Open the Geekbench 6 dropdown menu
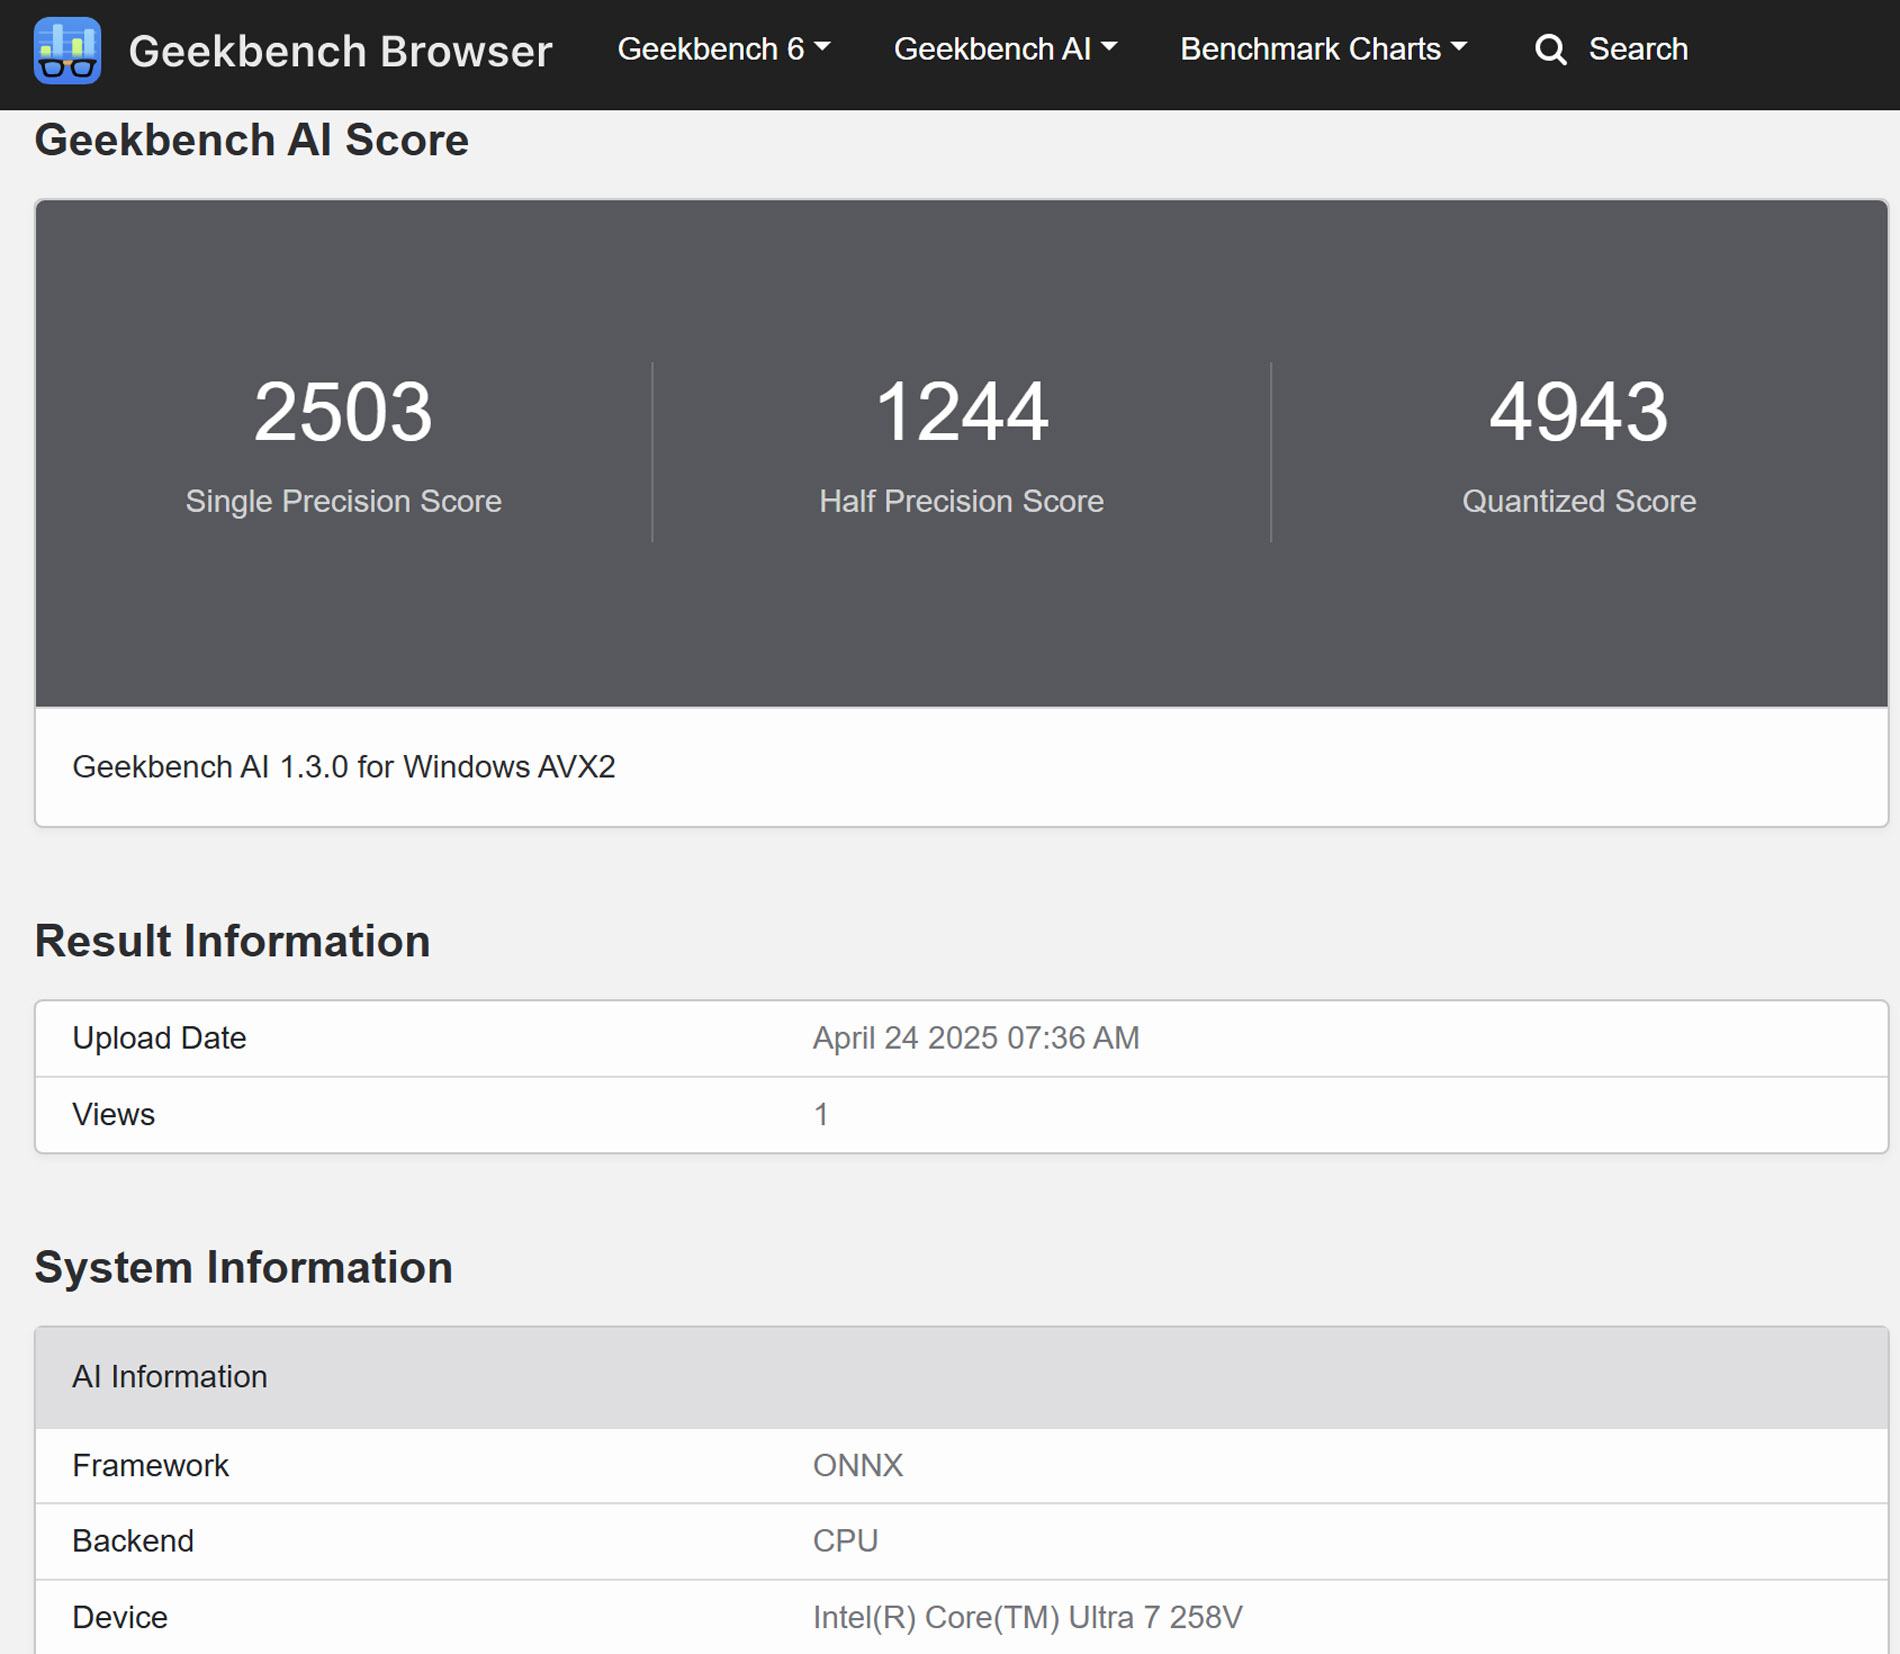 [723, 49]
